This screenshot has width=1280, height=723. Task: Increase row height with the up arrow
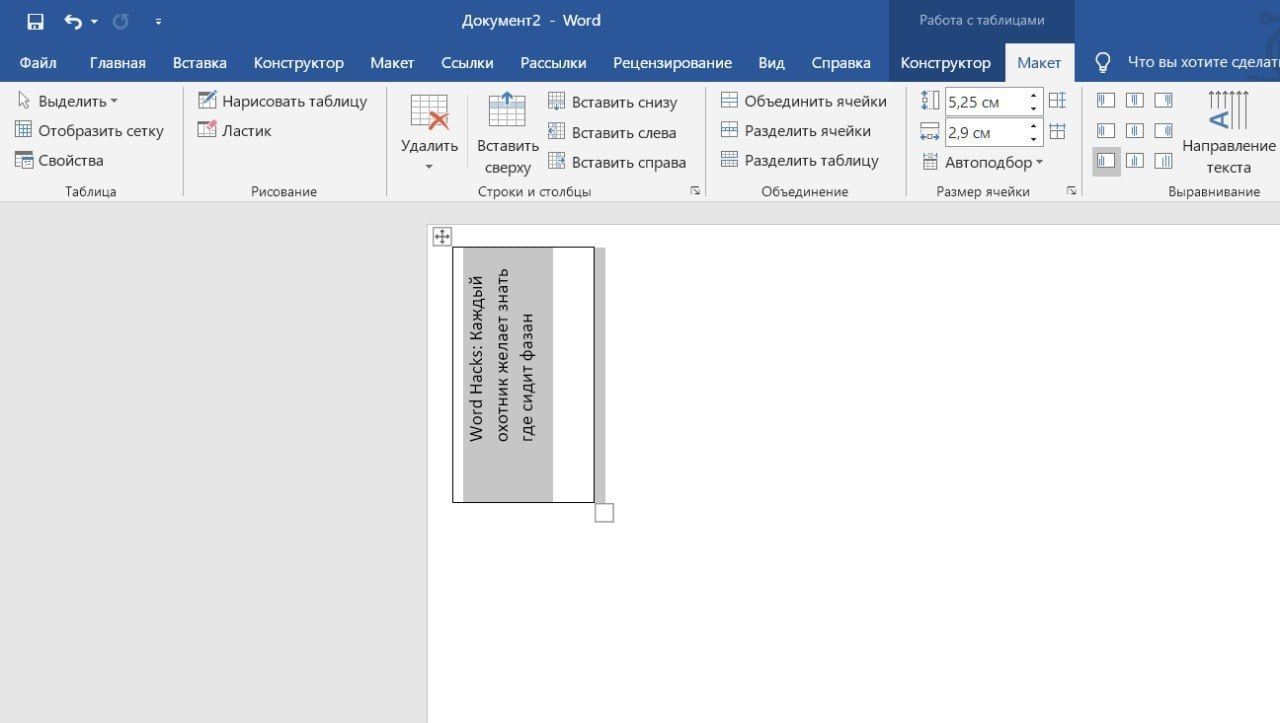pyautogui.click(x=1034, y=95)
